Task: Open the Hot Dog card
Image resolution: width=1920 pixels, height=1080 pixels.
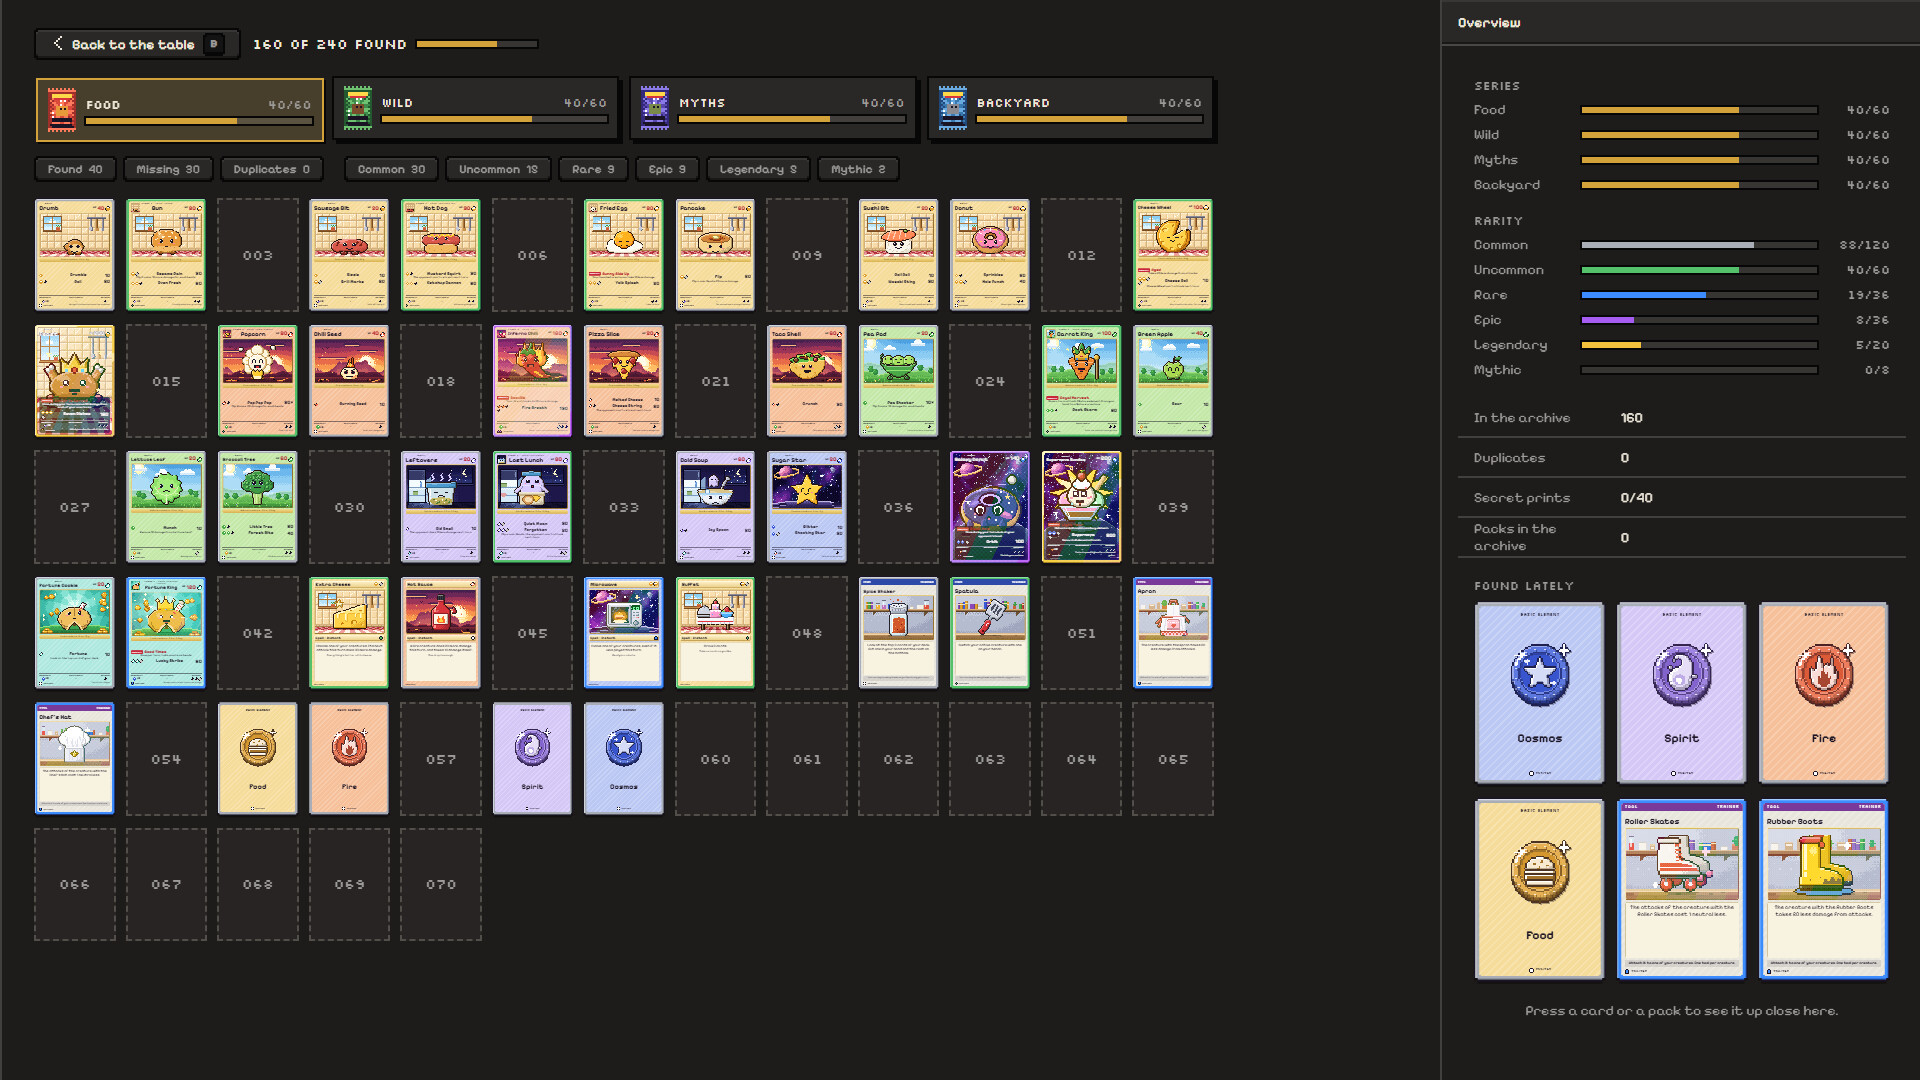Action: [x=440, y=254]
